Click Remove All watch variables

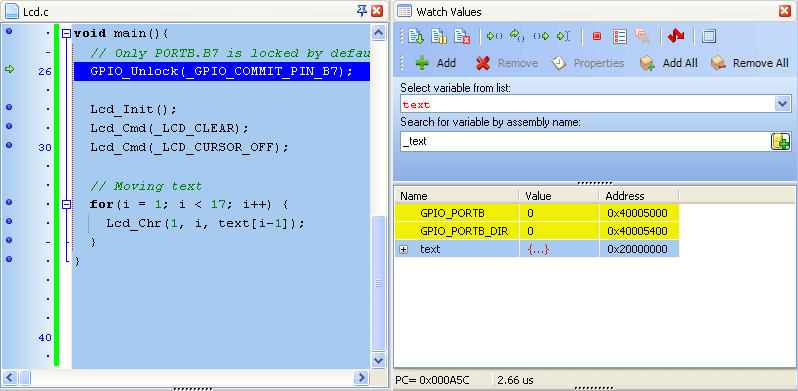[x=750, y=63]
